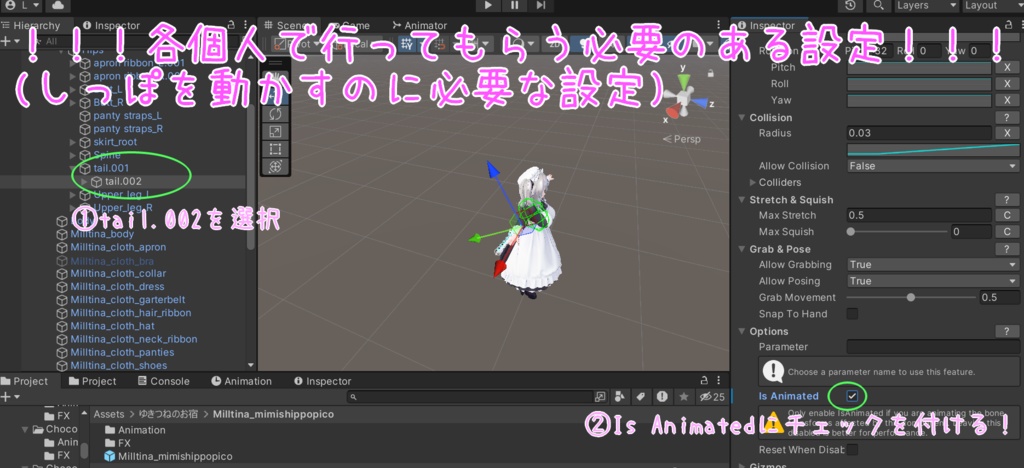Screen dimensions: 1024x468
Task: Open the Stretch & Squish help button
Action: pyautogui.click(x=1006, y=200)
